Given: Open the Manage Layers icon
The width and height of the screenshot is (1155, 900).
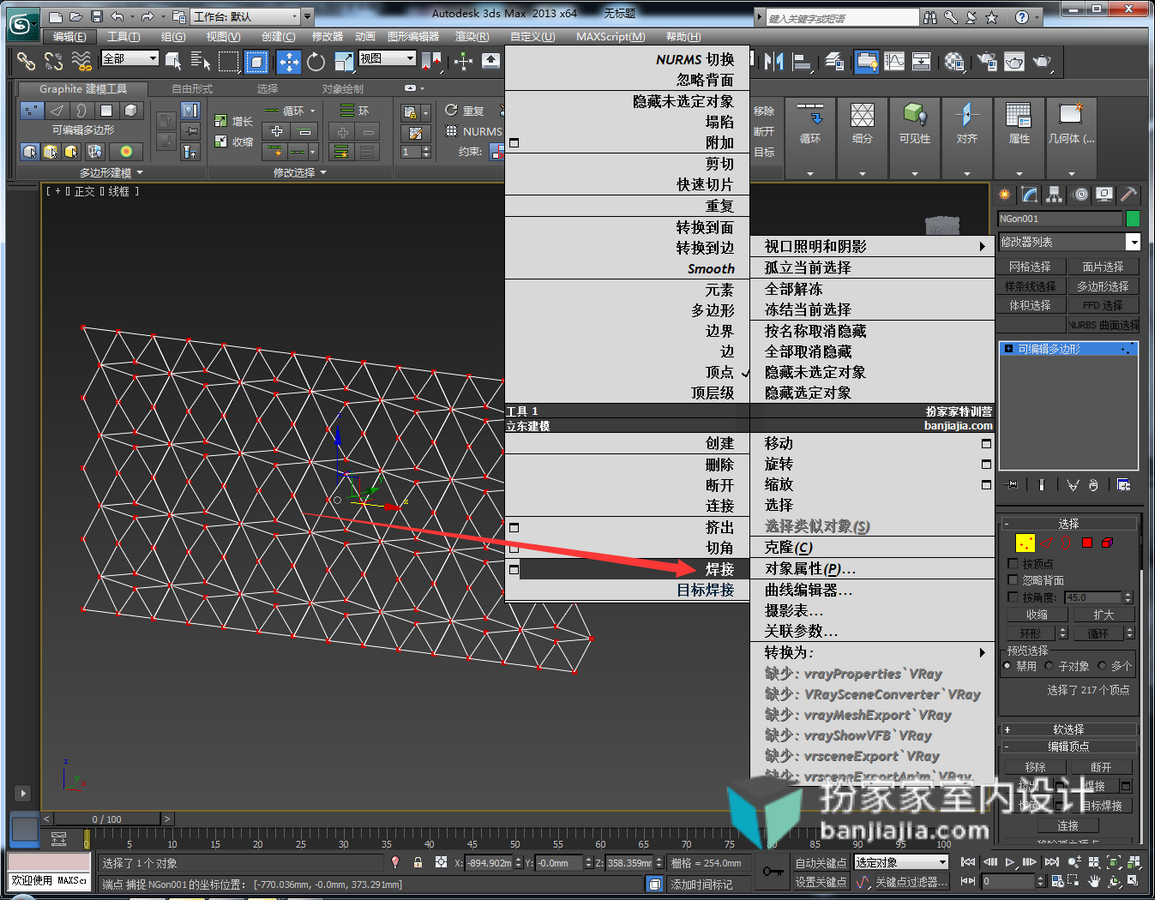Looking at the screenshot, I should (x=835, y=62).
